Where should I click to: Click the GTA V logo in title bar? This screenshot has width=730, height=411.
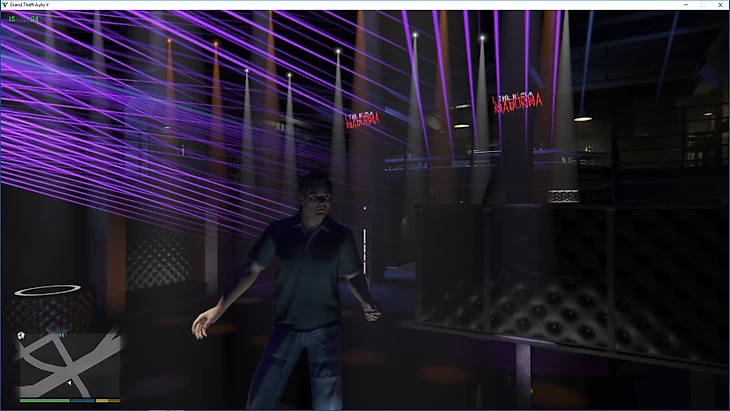click(5, 5)
